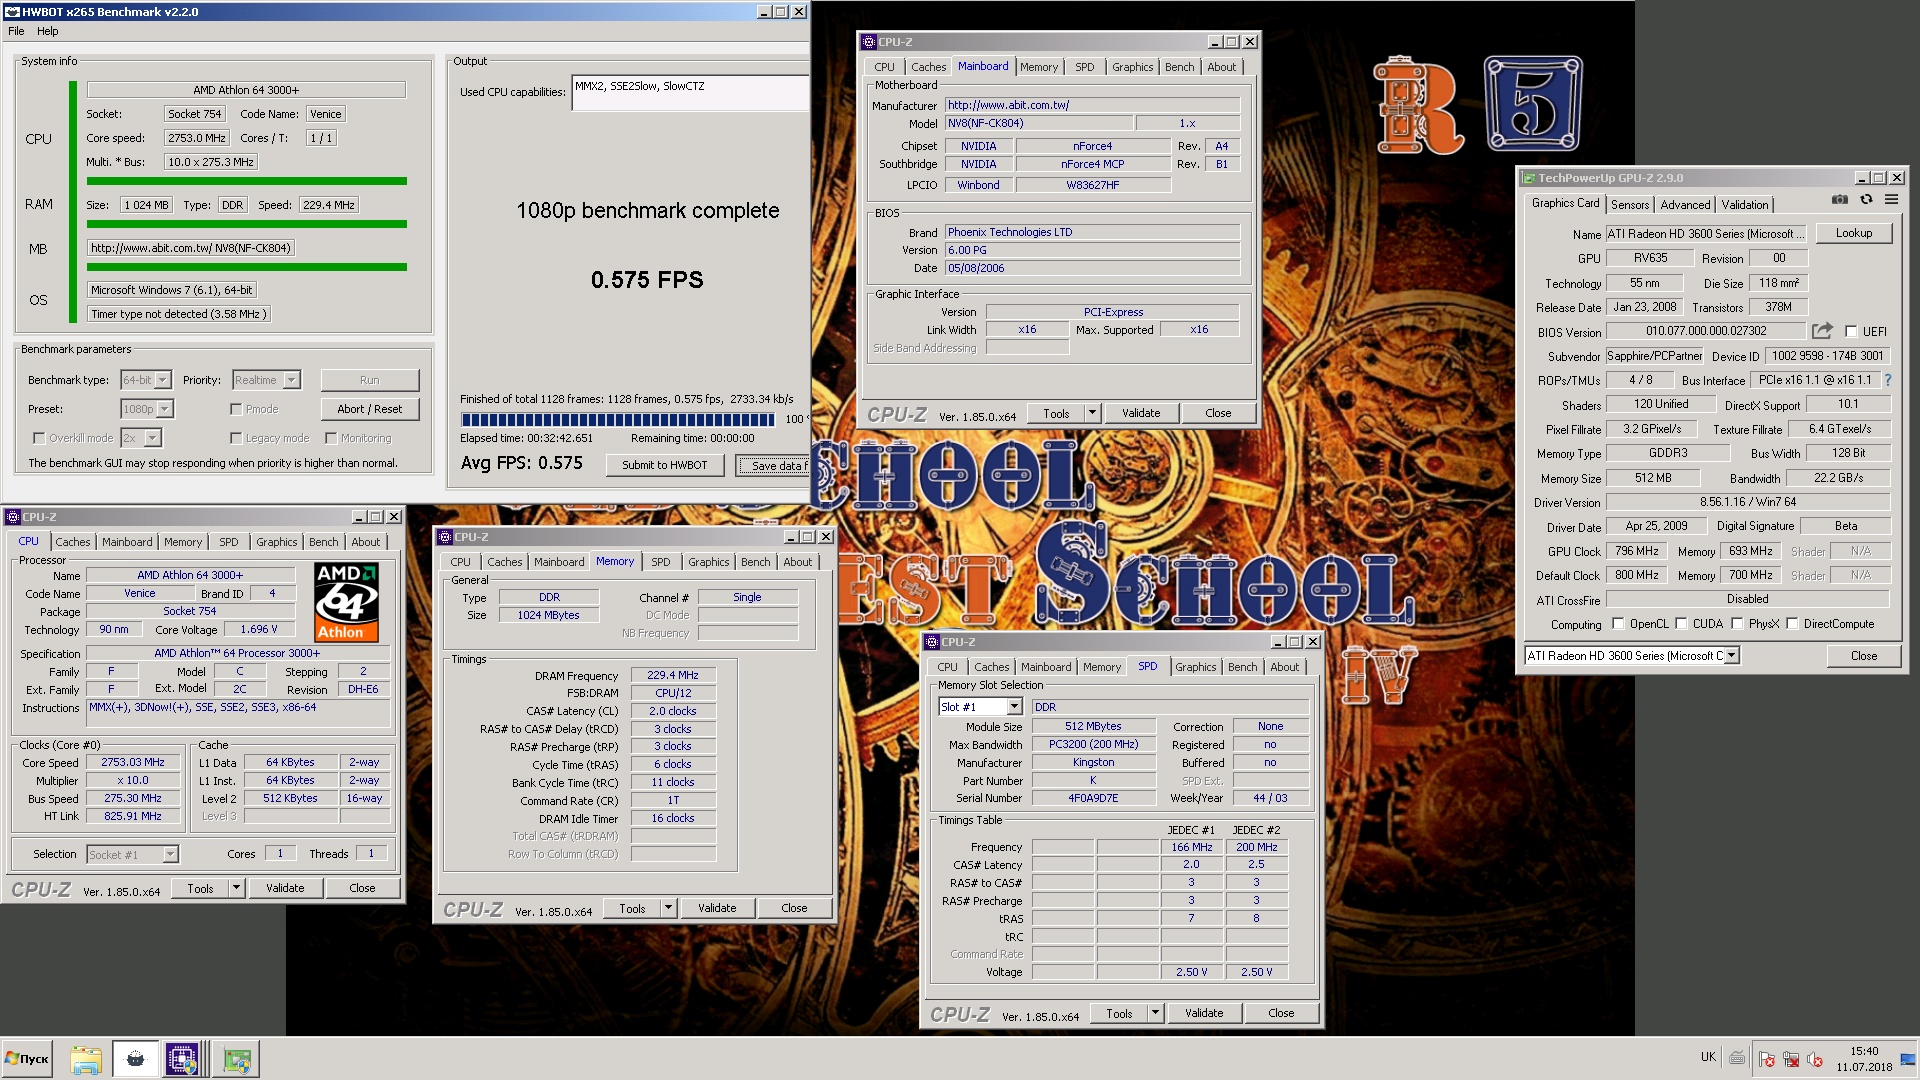Viewport: 1920px width, 1080px height.
Task: Expand Tools arrow in Mainboard CPU-Z window
Action: pos(1093,413)
